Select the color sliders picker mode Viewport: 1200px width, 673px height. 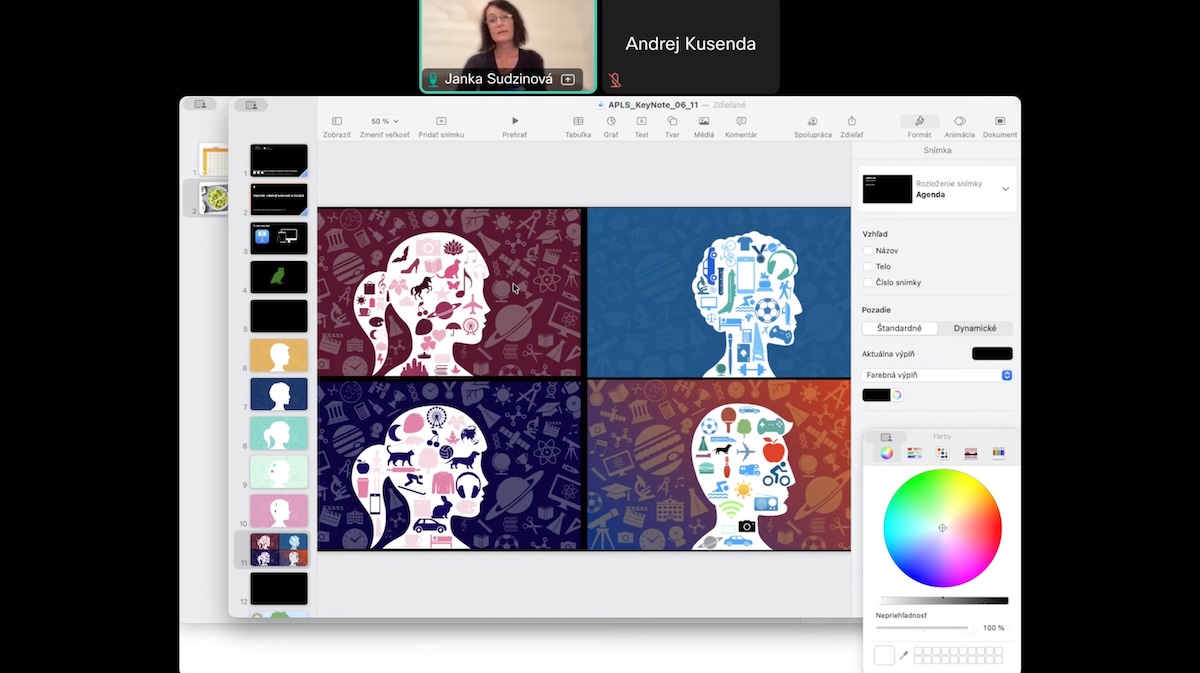coord(914,453)
